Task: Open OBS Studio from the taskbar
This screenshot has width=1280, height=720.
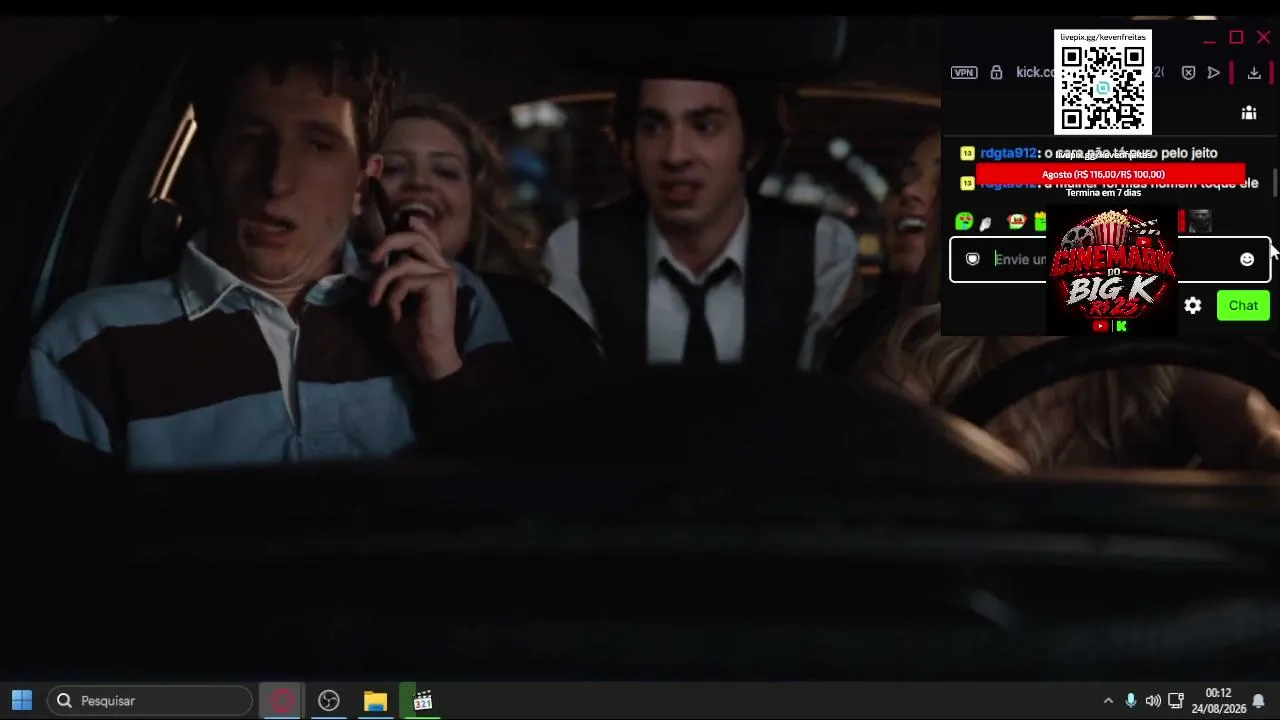Action: [x=329, y=701]
